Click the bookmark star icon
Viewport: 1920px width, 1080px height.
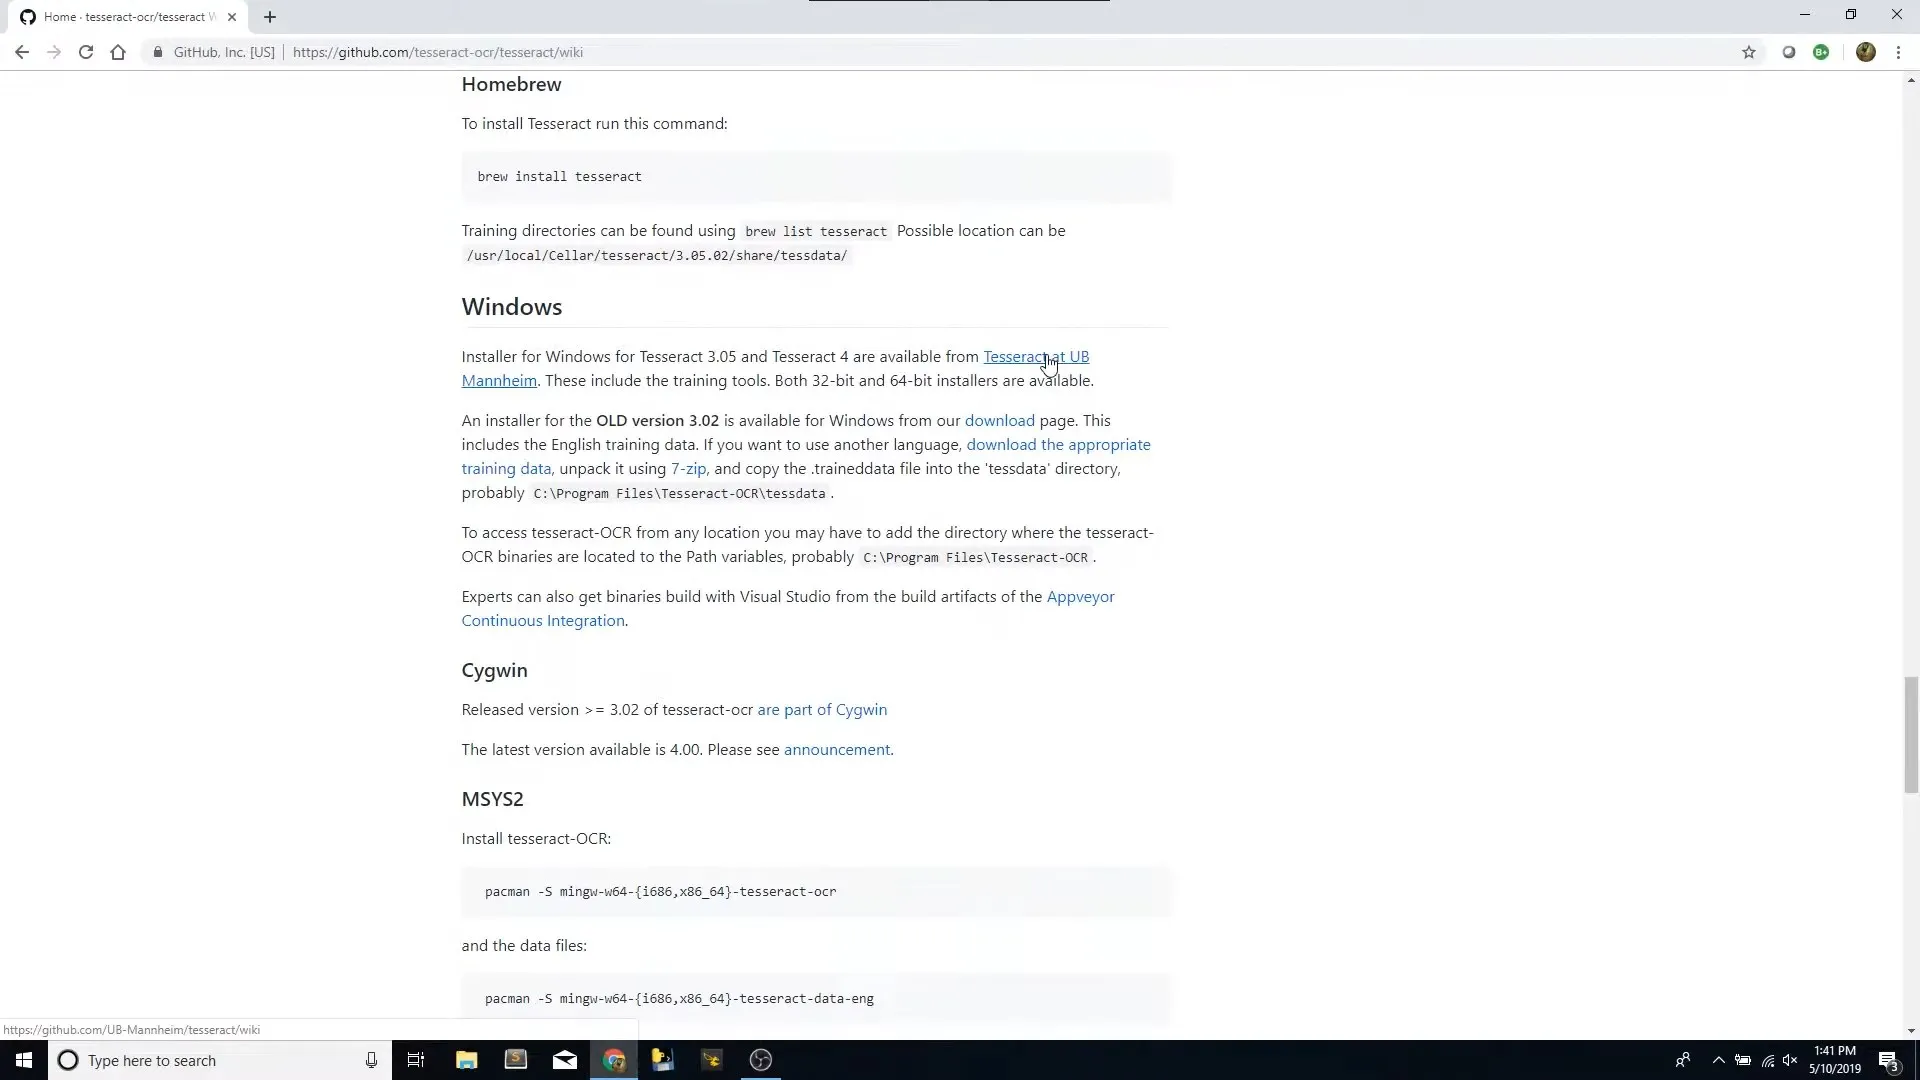pyautogui.click(x=1749, y=51)
